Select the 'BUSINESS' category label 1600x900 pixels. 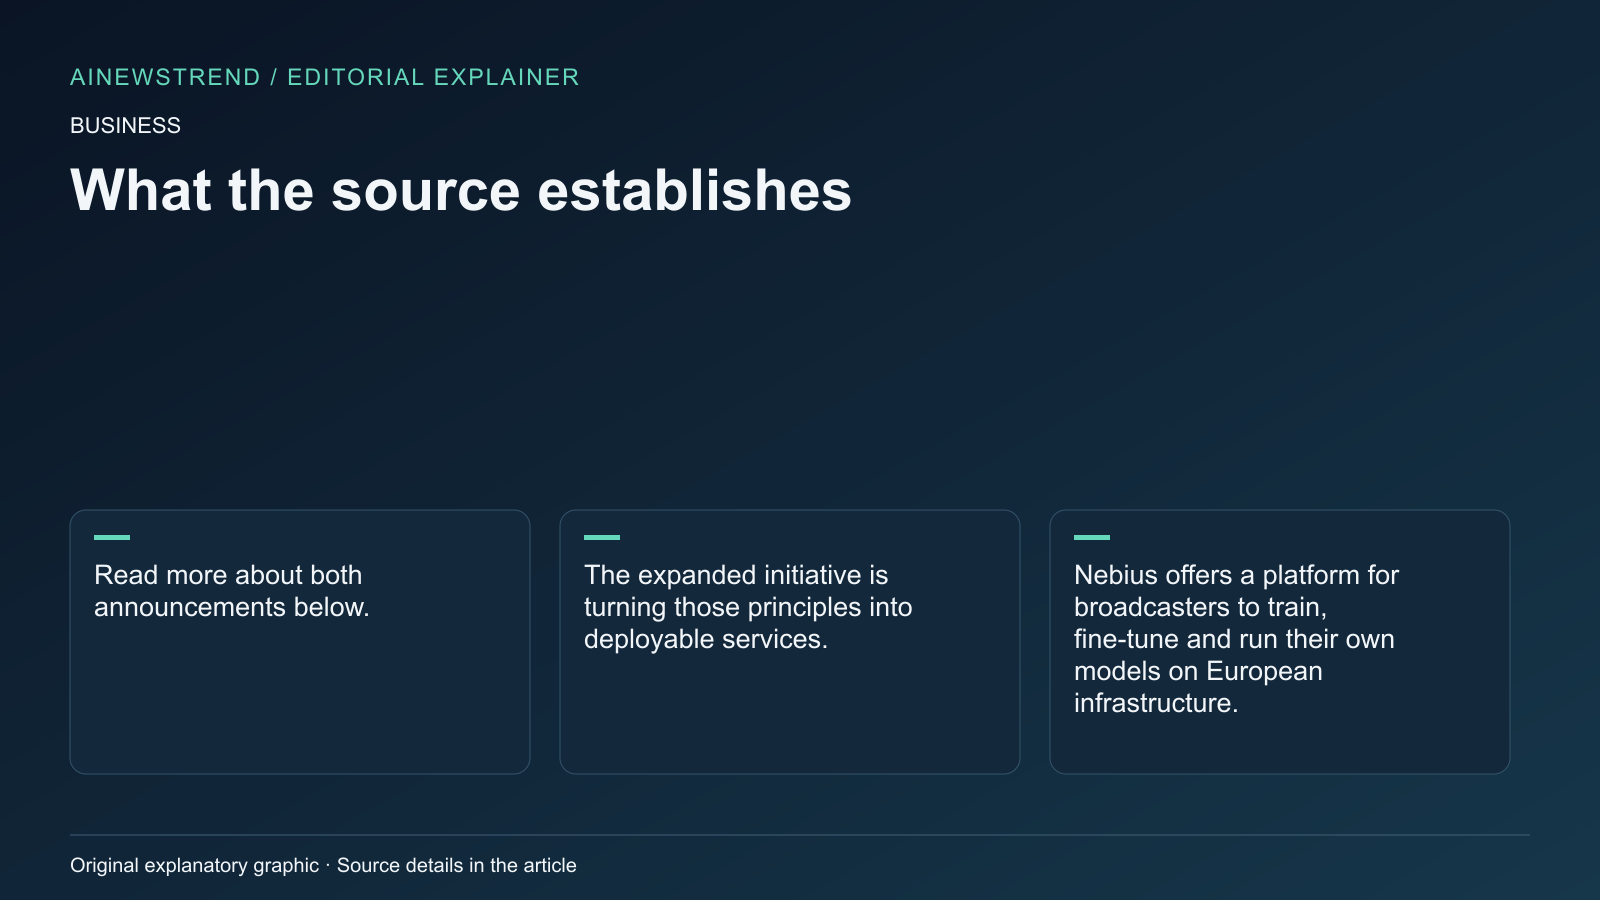coord(125,126)
